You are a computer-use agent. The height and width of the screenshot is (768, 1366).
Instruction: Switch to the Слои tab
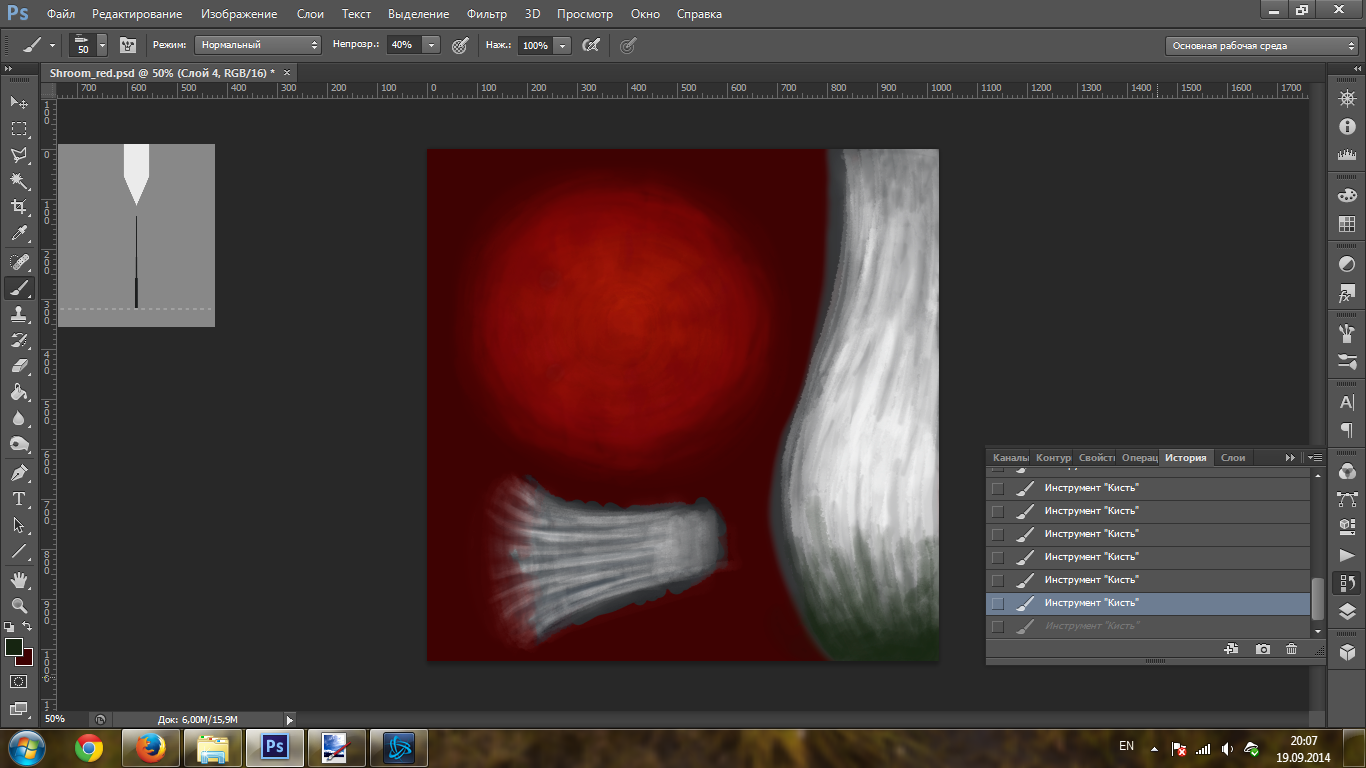[x=1233, y=457]
